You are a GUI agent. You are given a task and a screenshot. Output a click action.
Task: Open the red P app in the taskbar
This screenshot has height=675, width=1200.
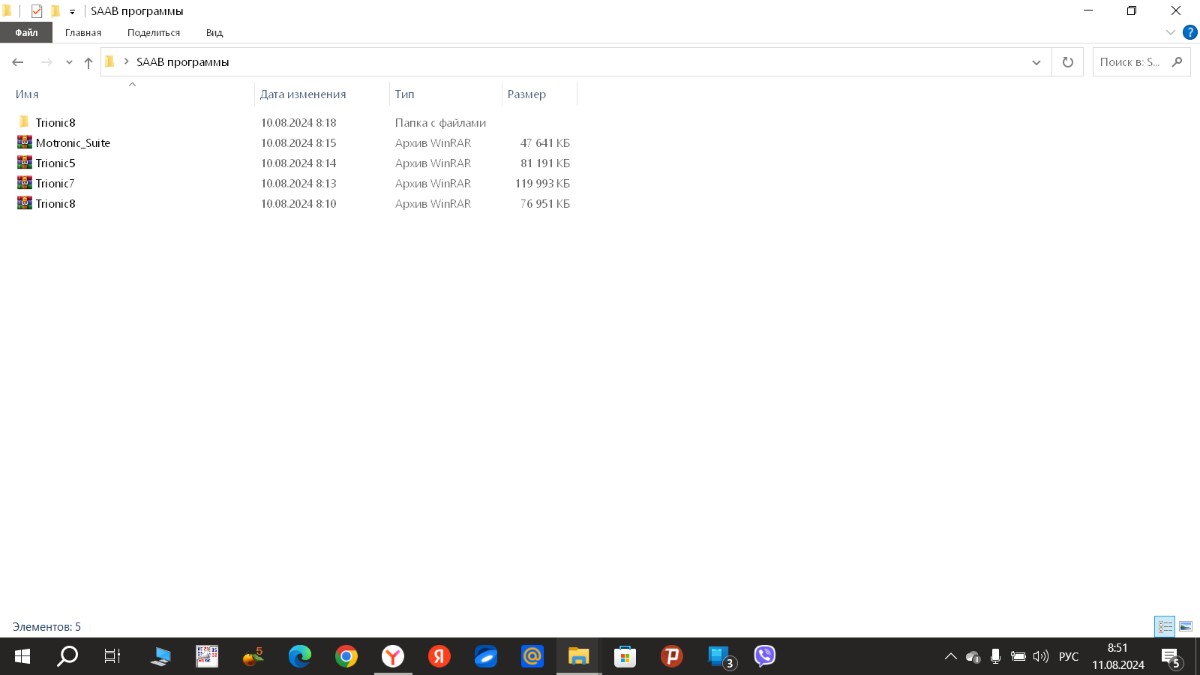point(672,656)
